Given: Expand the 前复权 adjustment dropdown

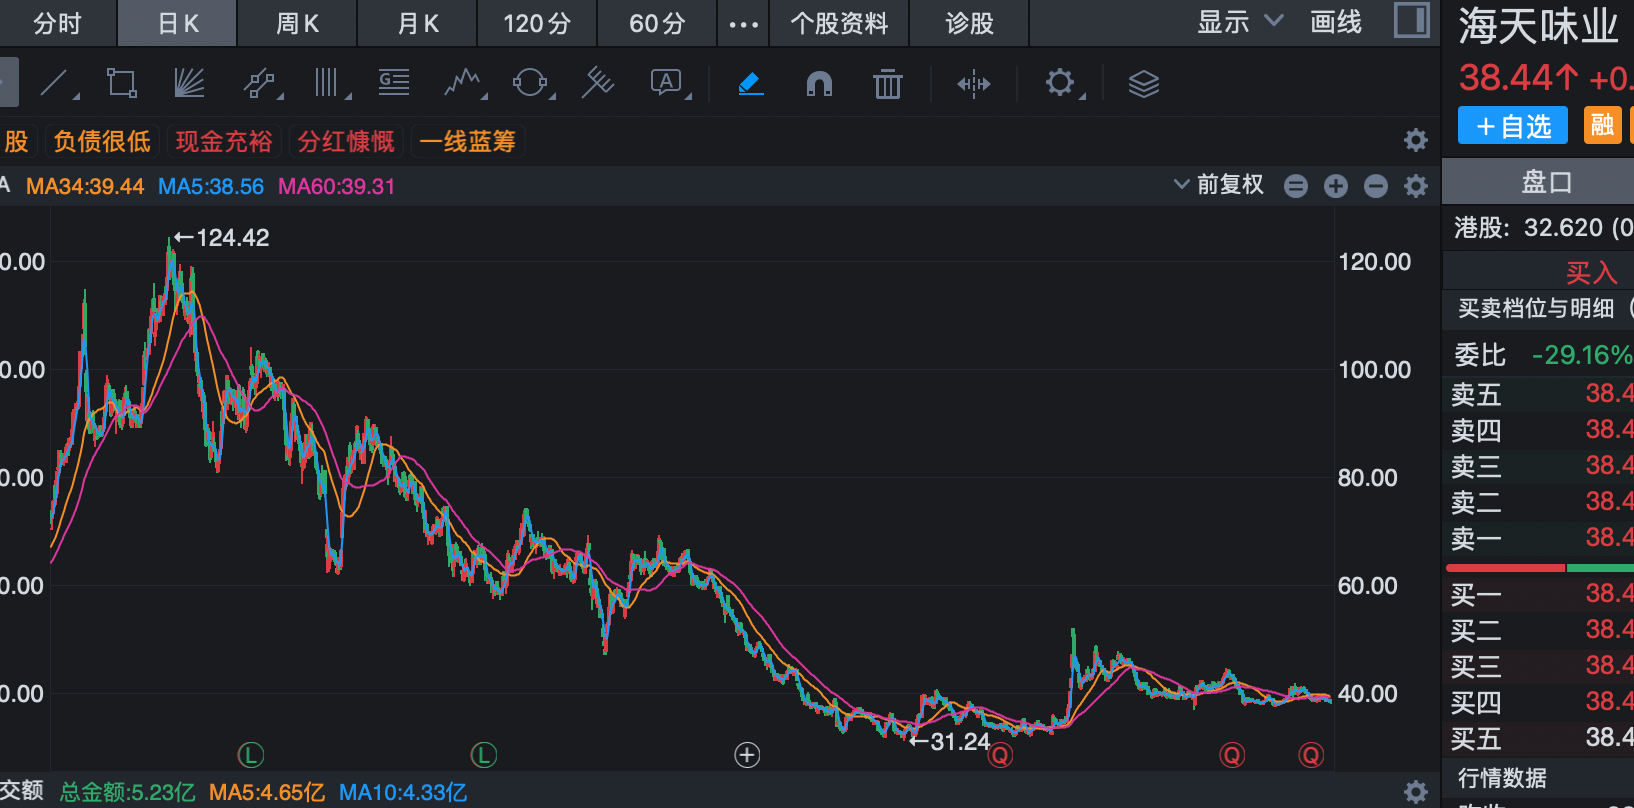Looking at the screenshot, I should click(x=1219, y=185).
